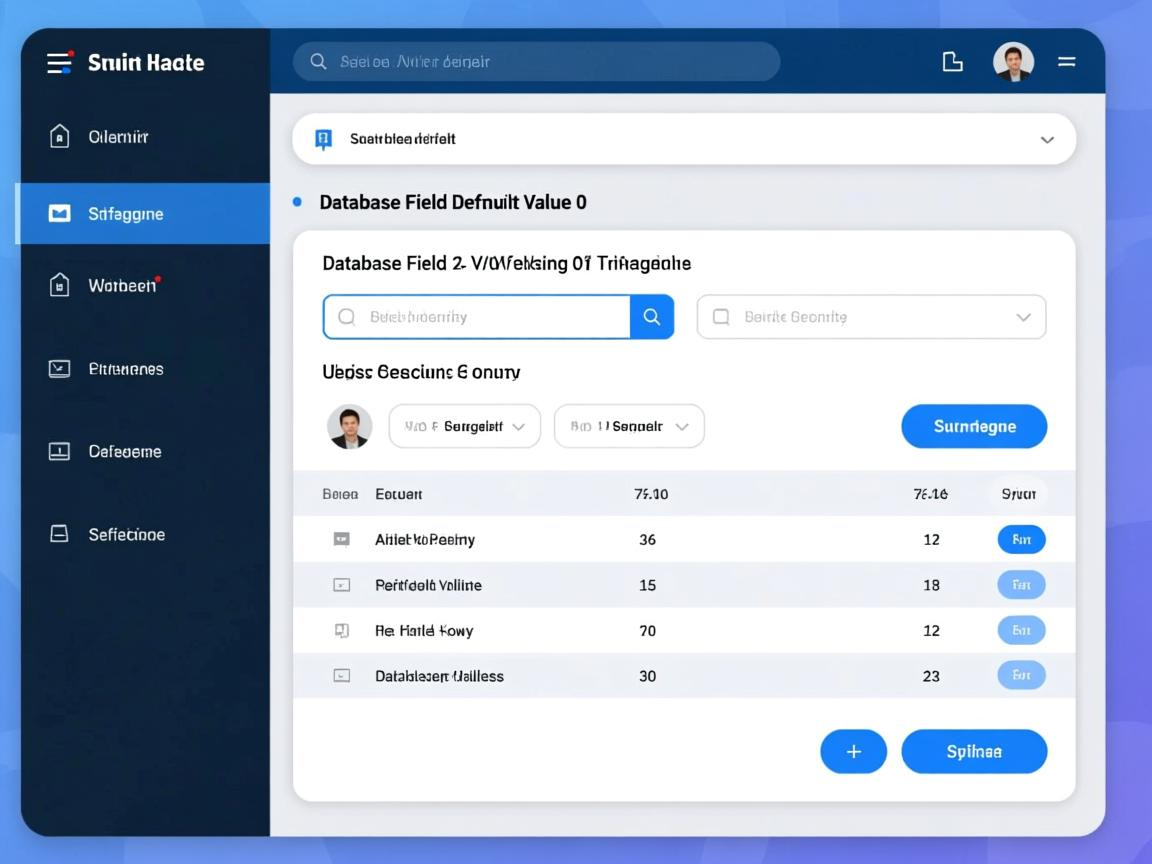Expand the Saatblea derfelt dropdown chevron
This screenshot has width=1152, height=864.
pyautogui.click(x=1047, y=140)
